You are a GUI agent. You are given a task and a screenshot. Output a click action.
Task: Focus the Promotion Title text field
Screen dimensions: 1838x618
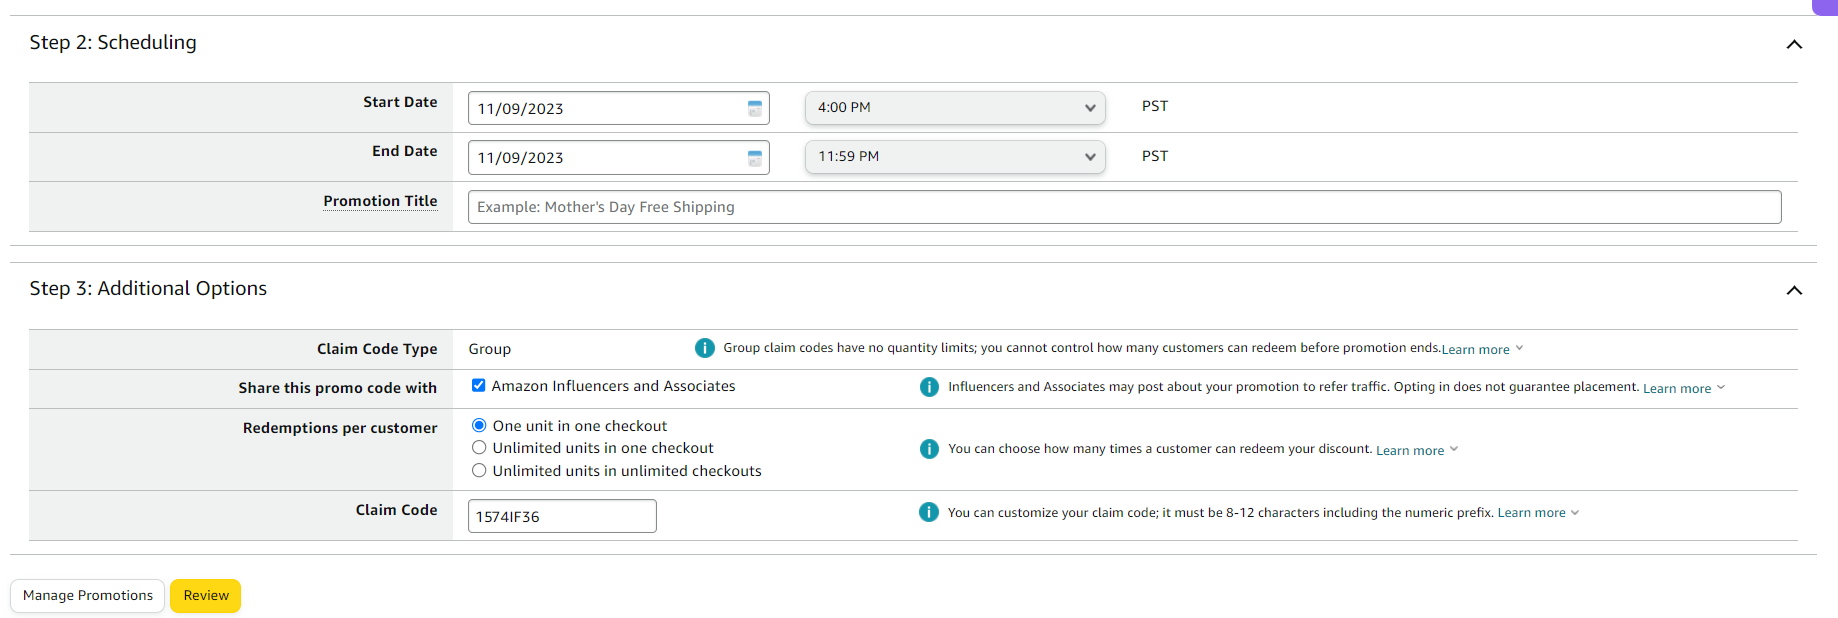click(x=1124, y=207)
